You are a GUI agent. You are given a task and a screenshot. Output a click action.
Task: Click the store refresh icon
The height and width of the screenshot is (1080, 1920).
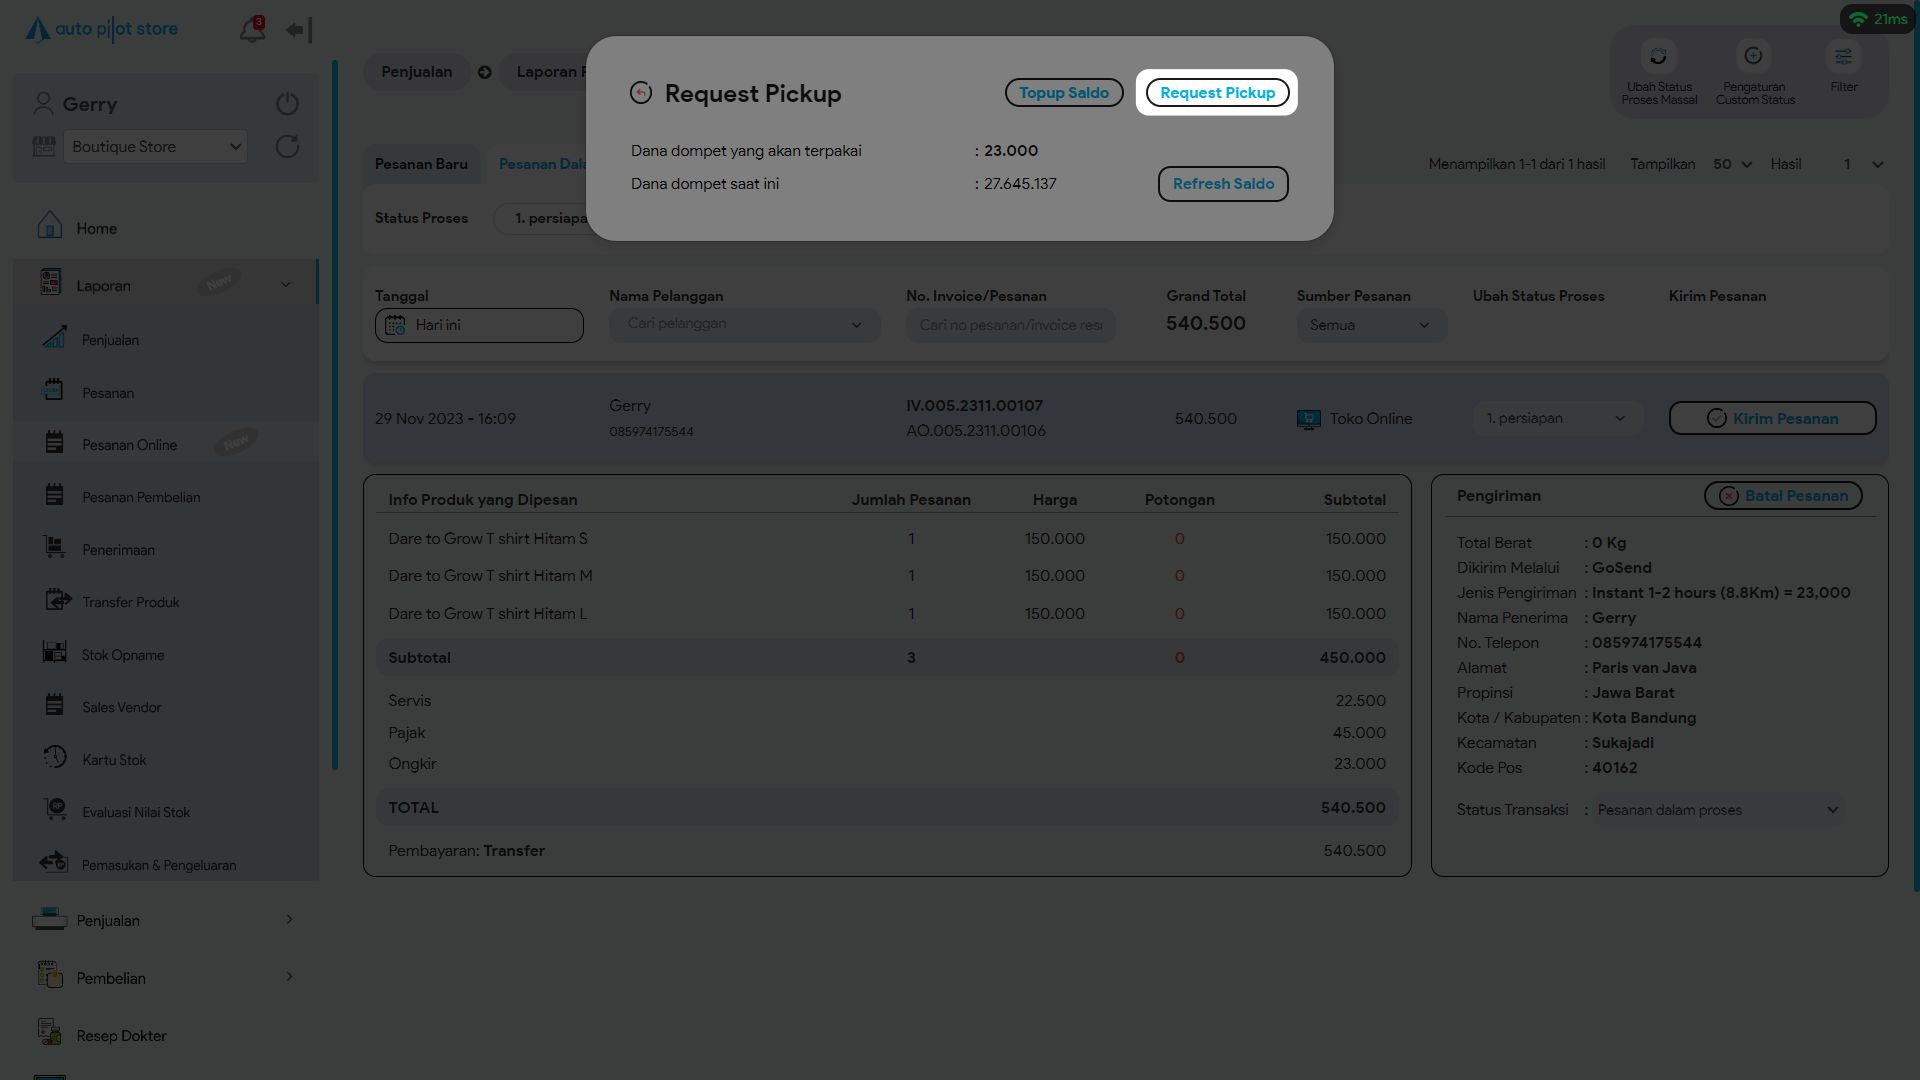coord(287,147)
